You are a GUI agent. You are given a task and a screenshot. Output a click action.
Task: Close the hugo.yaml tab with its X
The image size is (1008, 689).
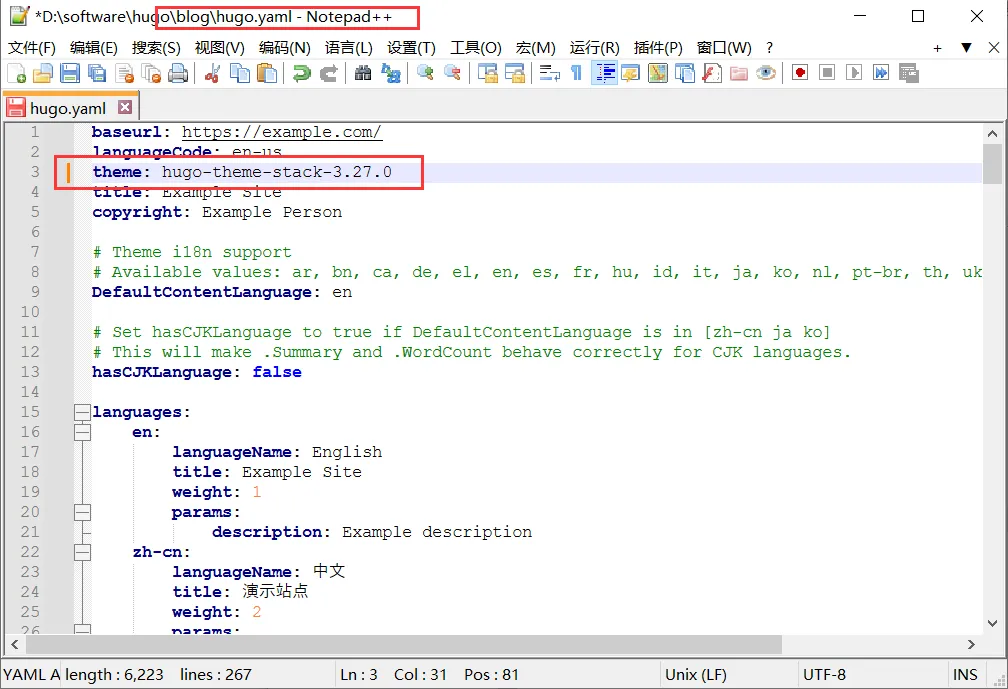pos(125,108)
